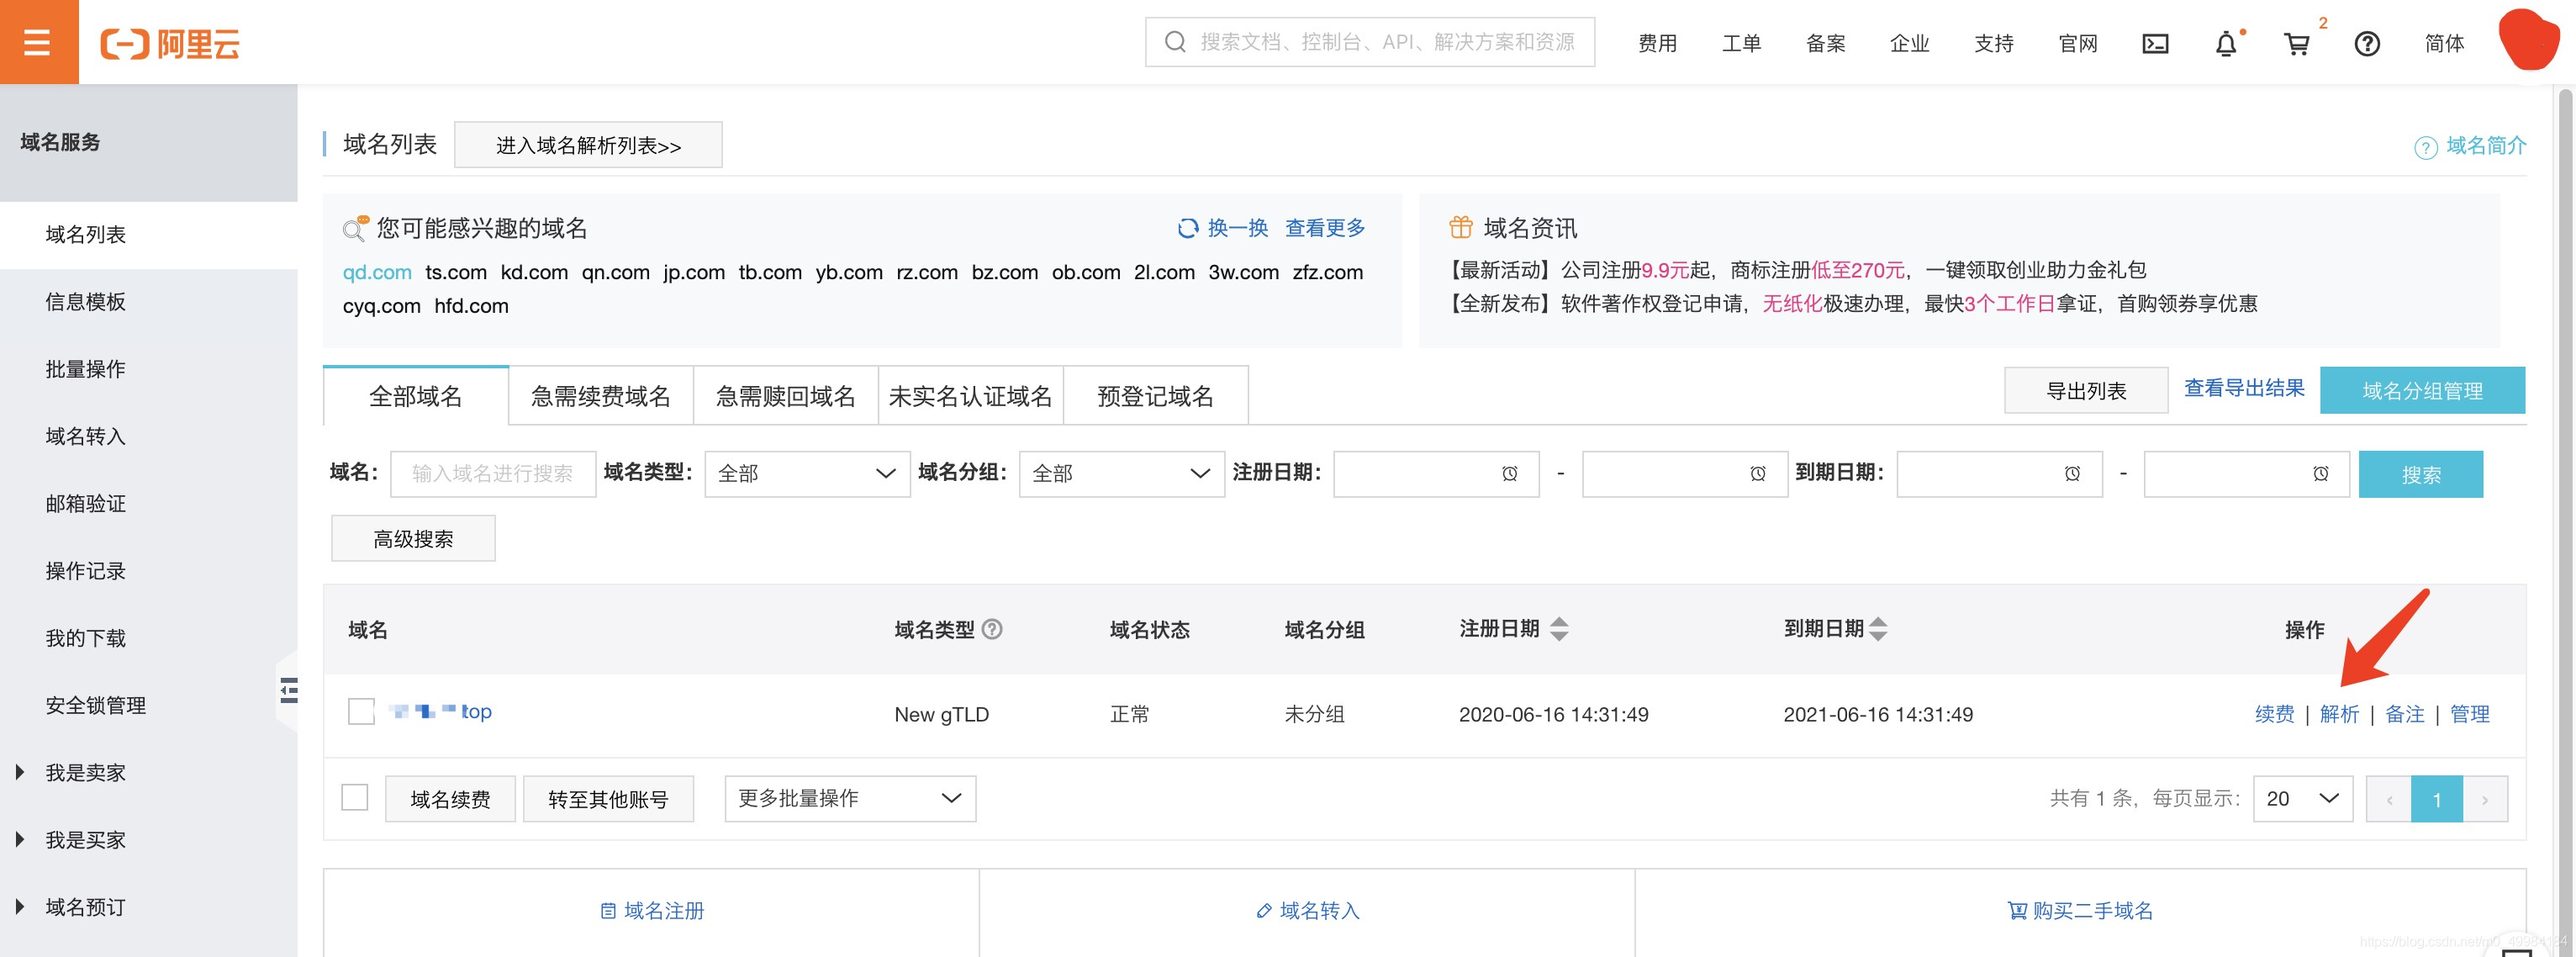Switch to the 急需续费域名 tab
The height and width of the screenshot is (957, 2576).
[x=600, y=396]
